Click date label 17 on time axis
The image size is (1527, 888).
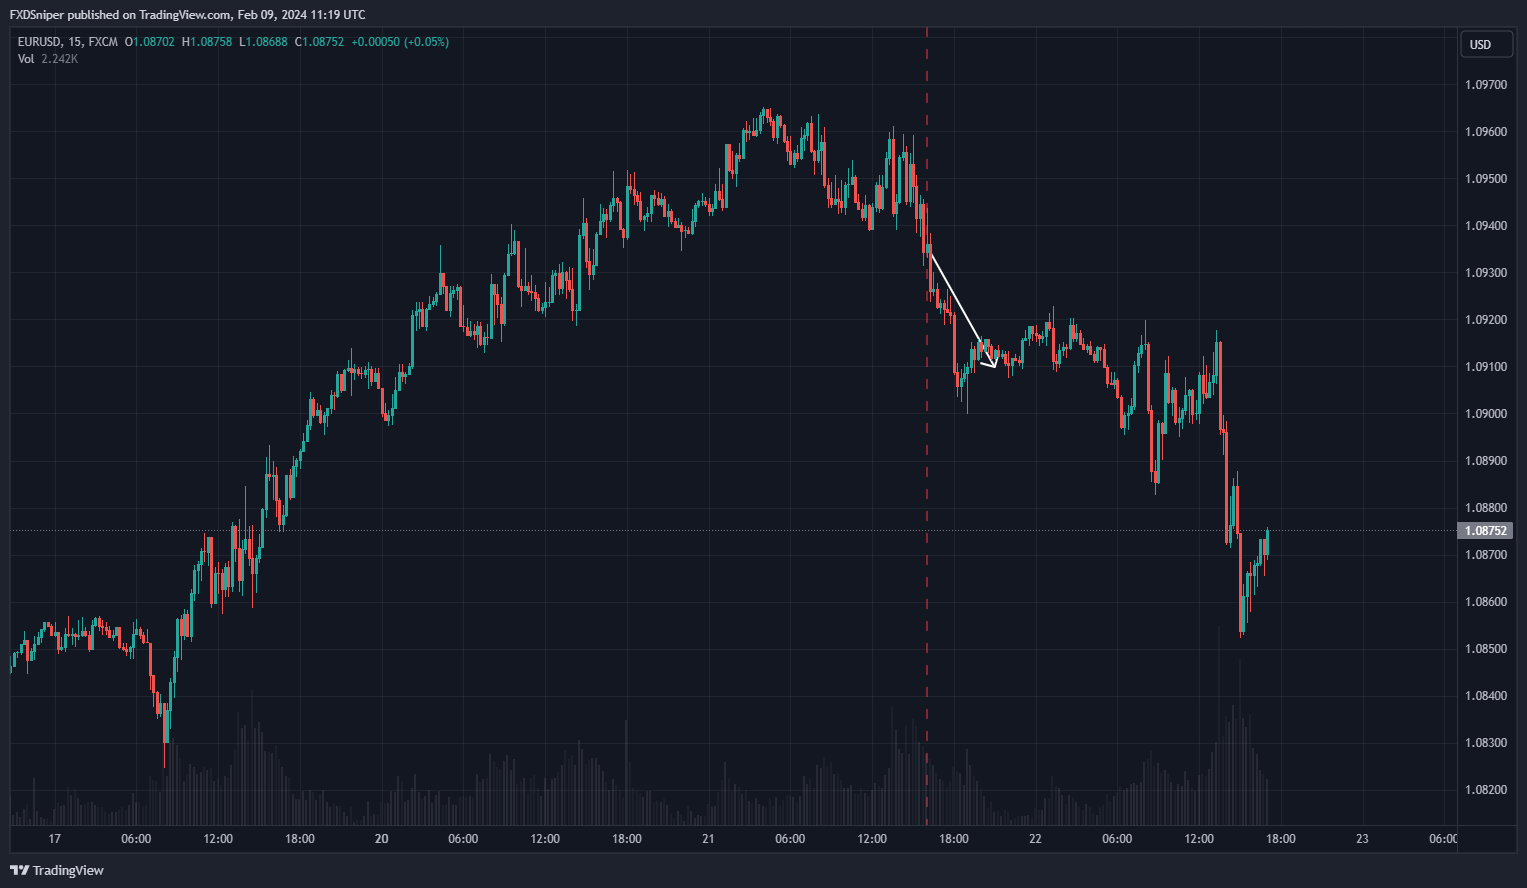54,839
